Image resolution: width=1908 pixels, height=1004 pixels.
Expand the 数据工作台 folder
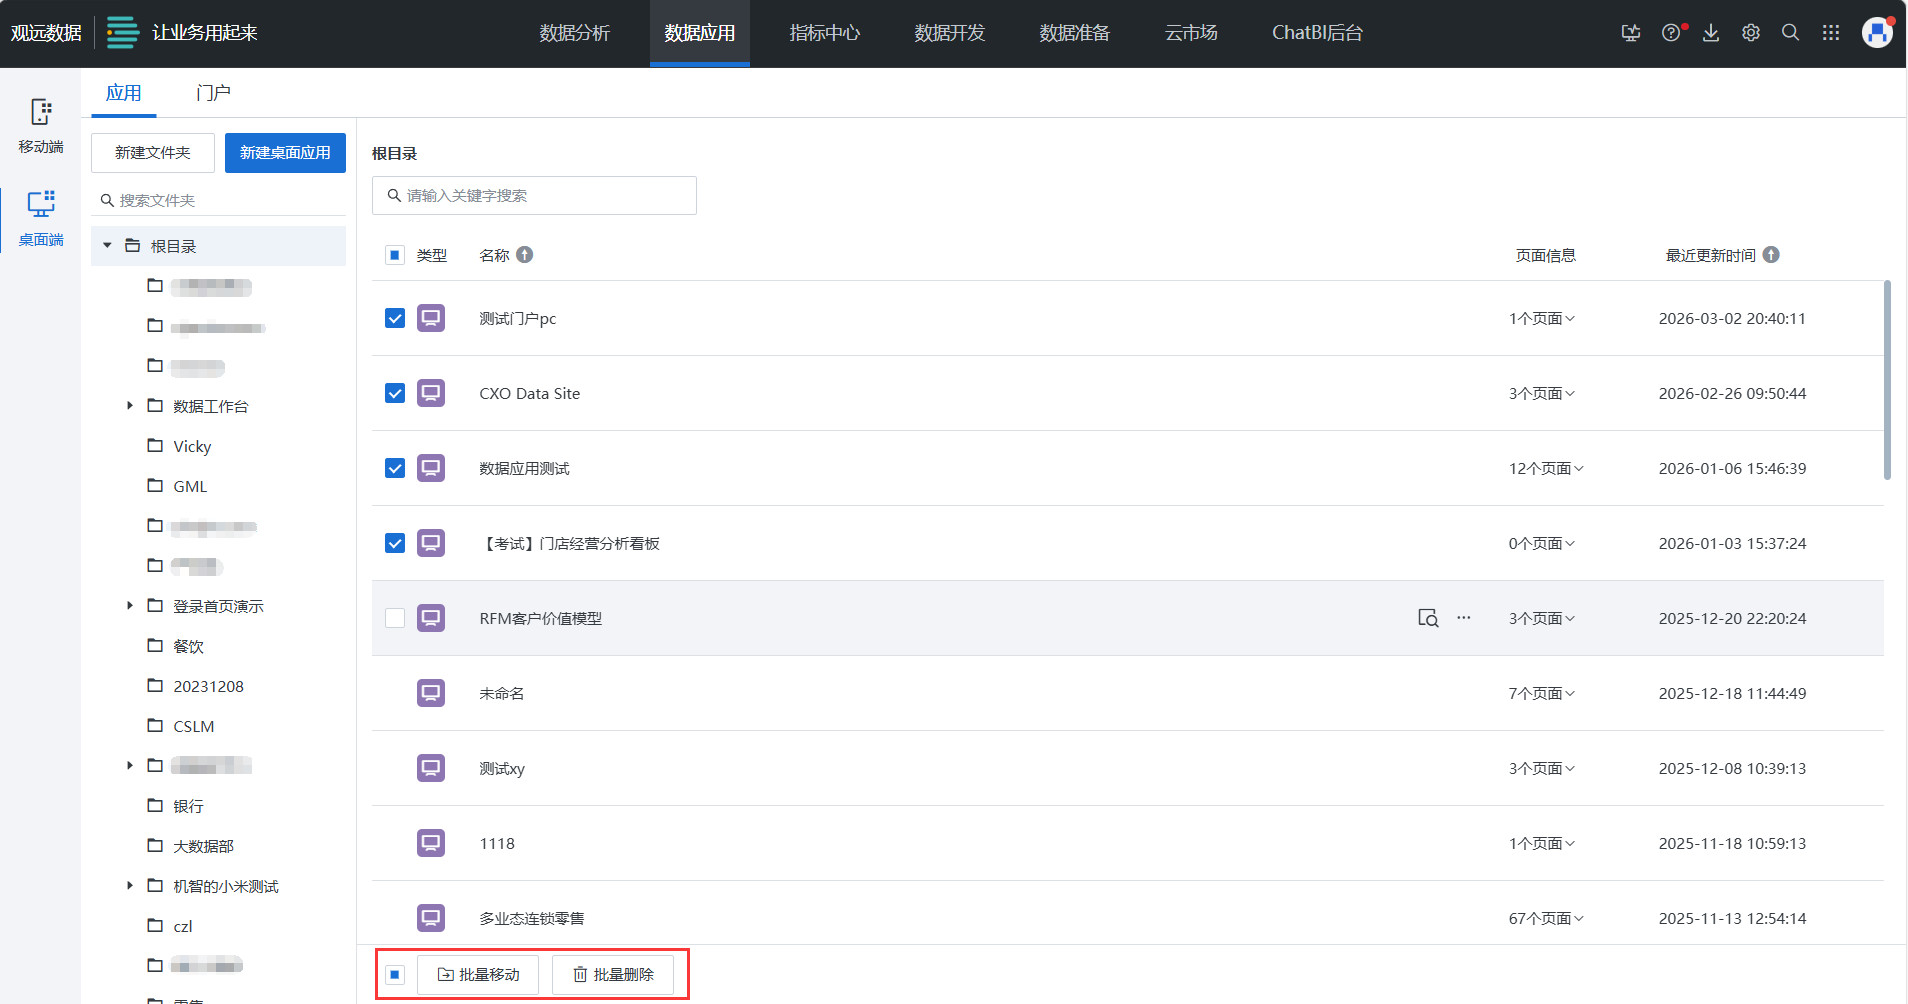pos(129,406)
